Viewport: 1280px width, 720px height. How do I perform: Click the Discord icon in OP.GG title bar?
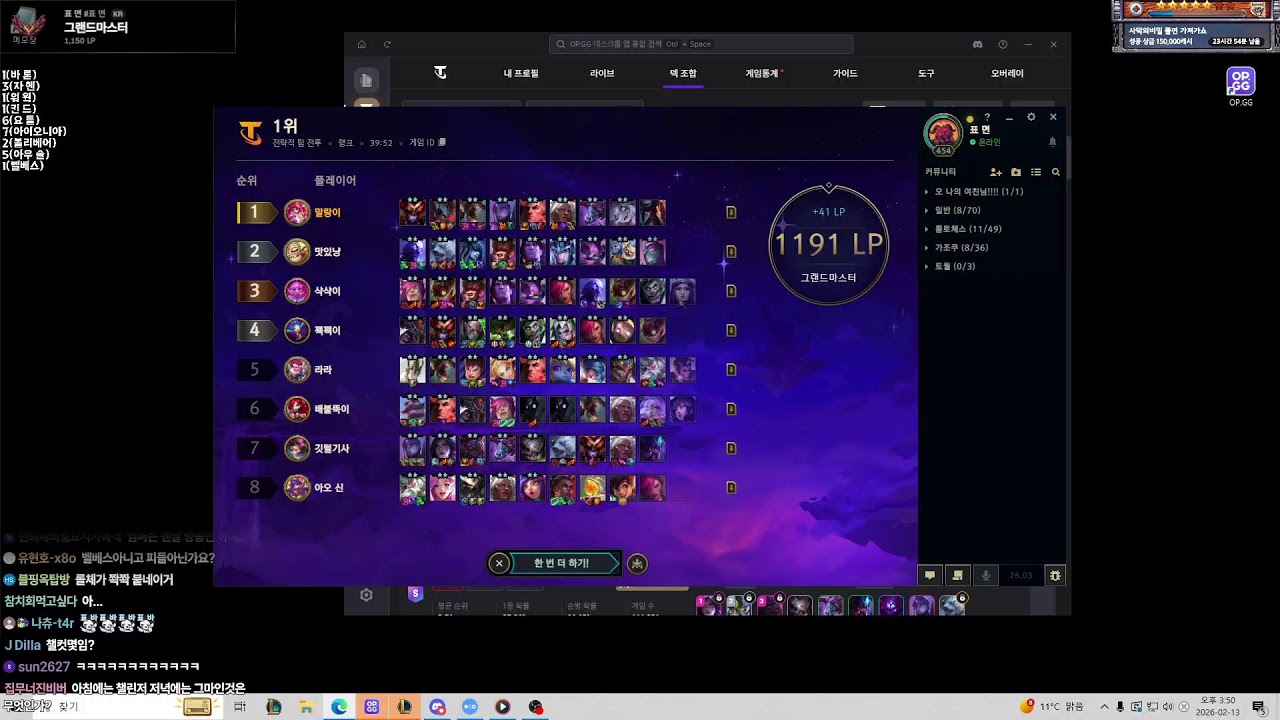978,44
